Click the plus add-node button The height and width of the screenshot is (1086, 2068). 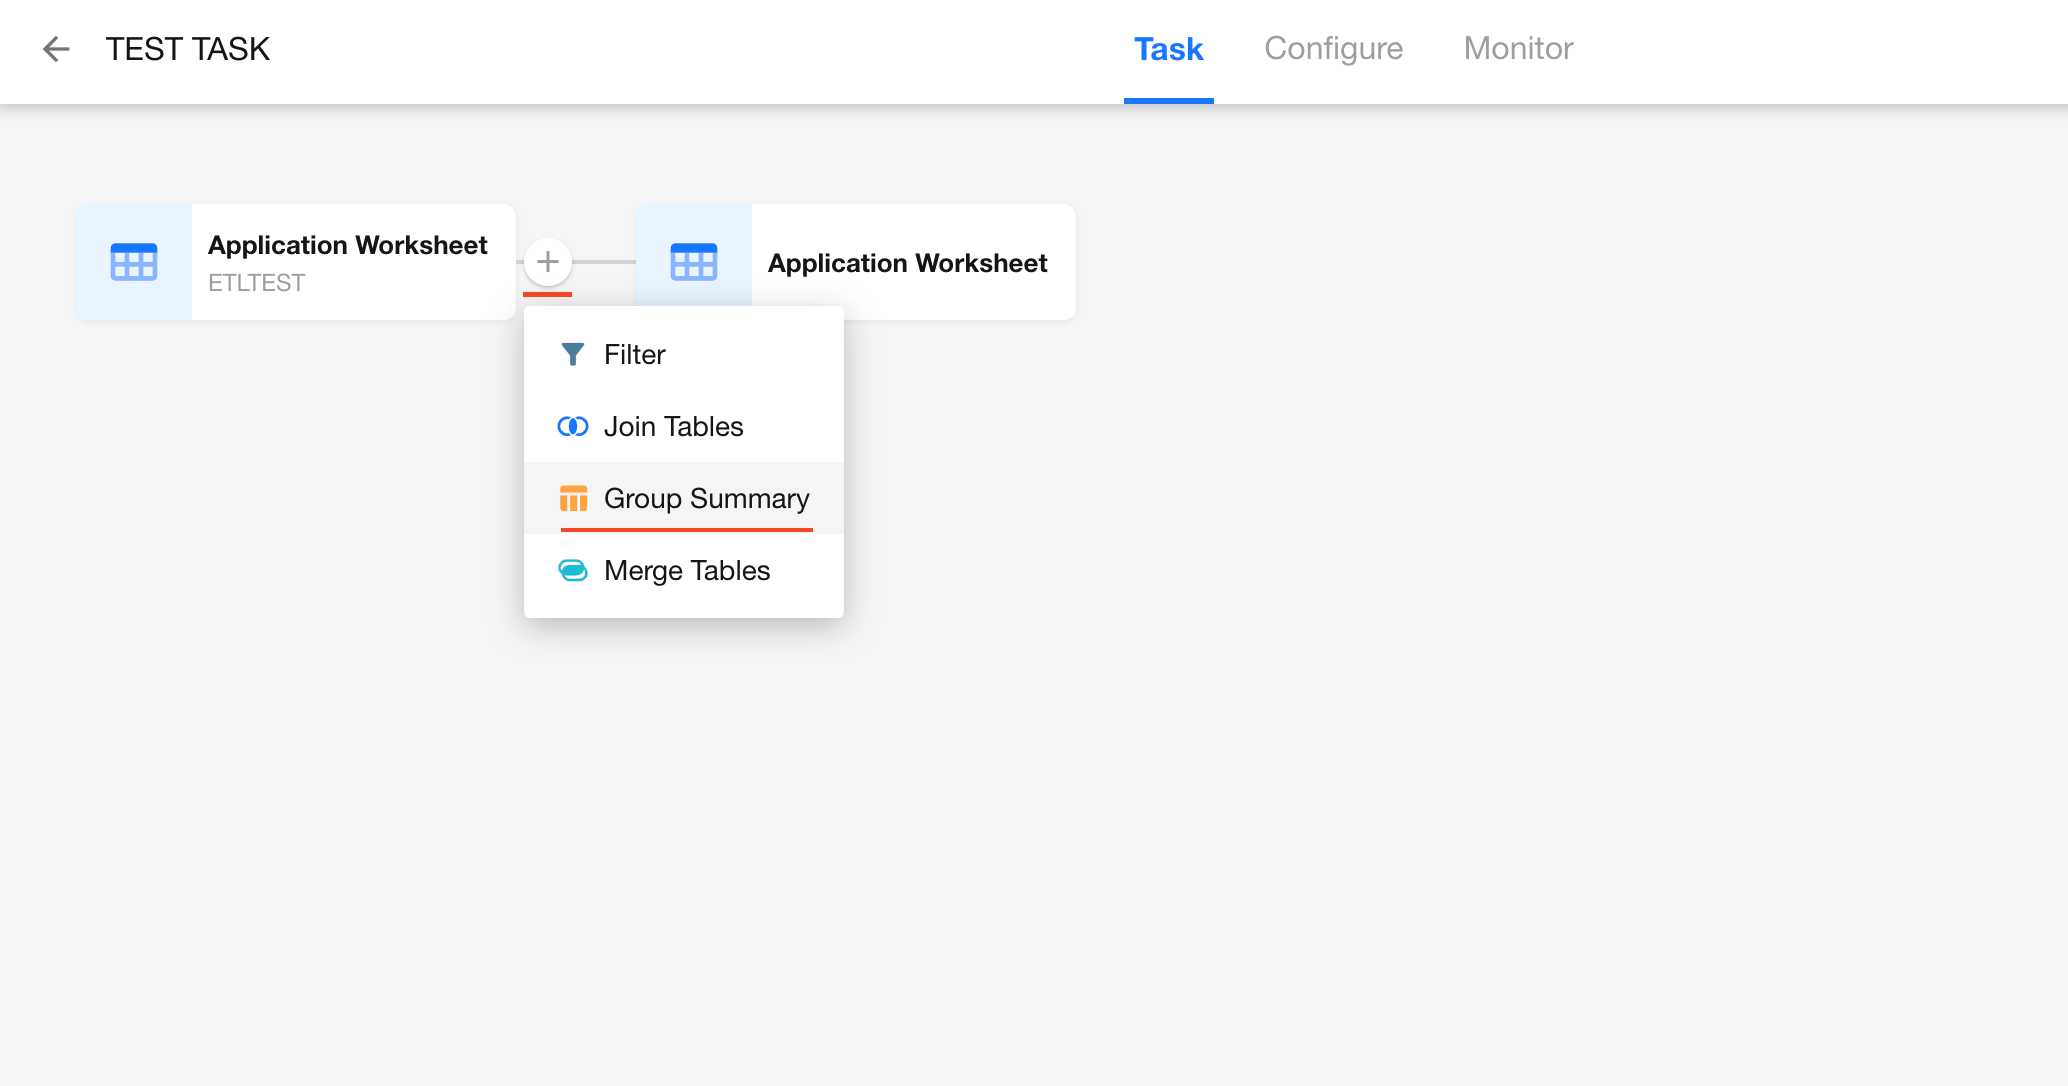[x=547, y=262]
